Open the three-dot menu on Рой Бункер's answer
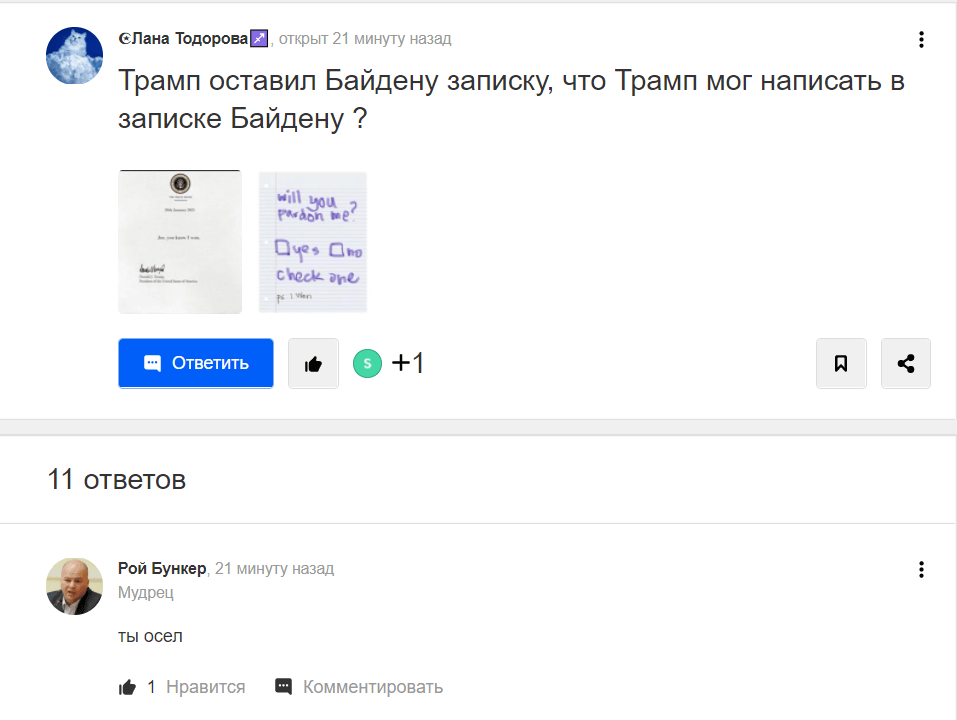The image size is (957, 720). [x=921, y=569]
